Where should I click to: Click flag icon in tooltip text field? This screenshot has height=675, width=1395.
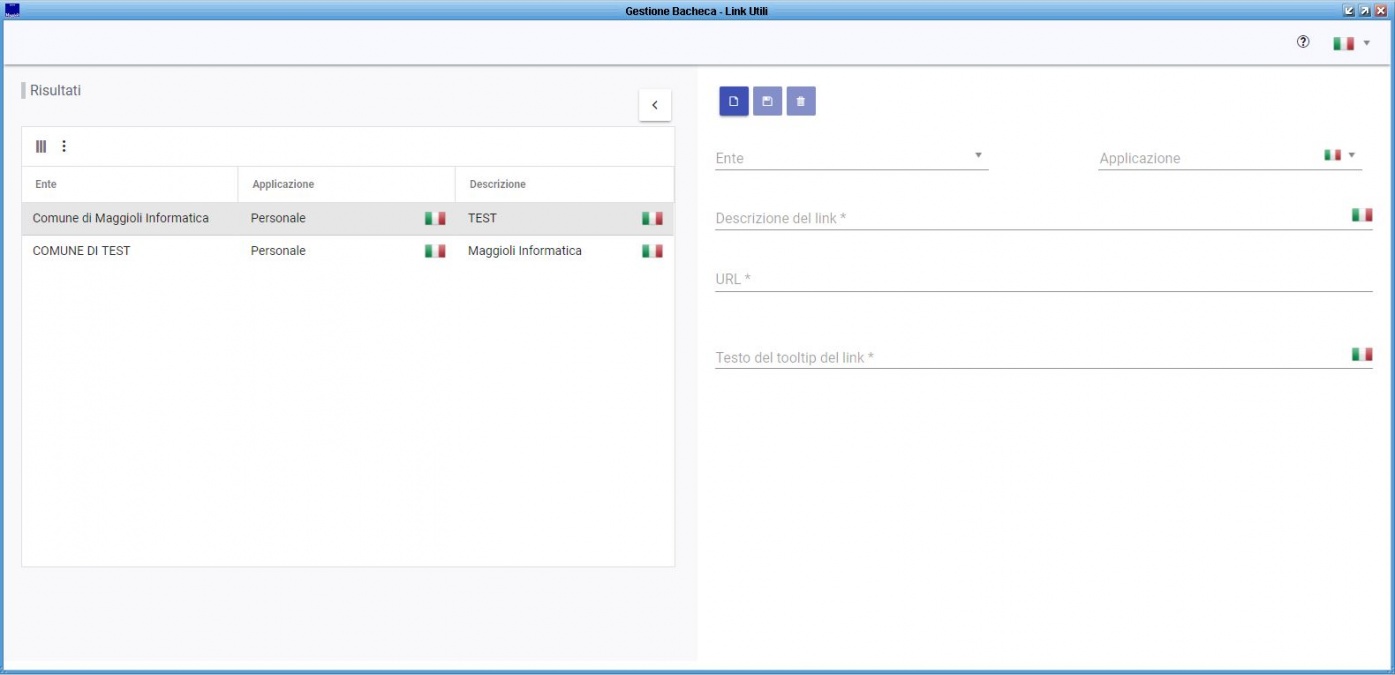[1362, 354]
